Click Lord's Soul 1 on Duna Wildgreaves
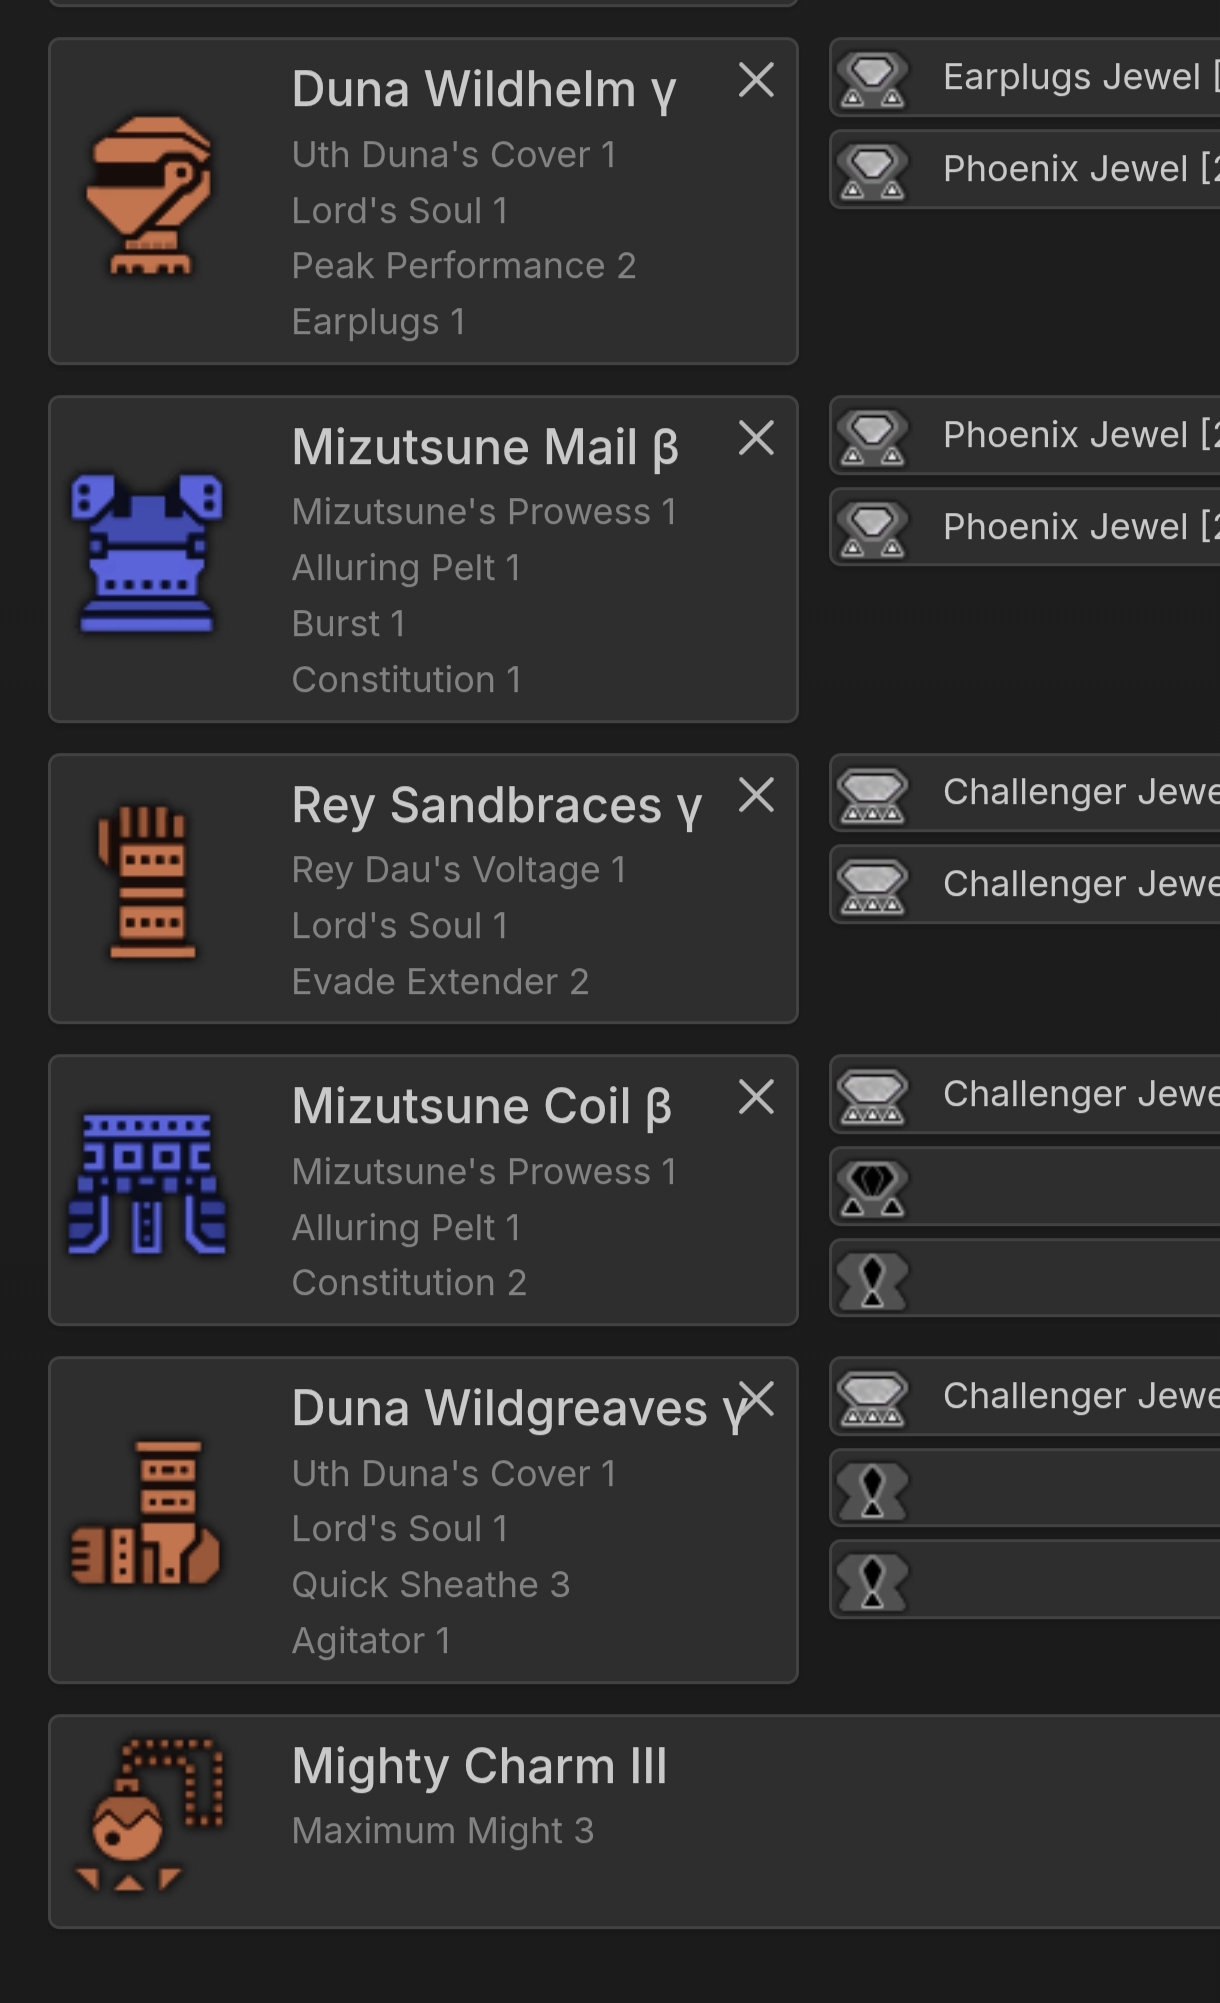This screenshot has width=1220, height=2003. tap(400, 1529)
